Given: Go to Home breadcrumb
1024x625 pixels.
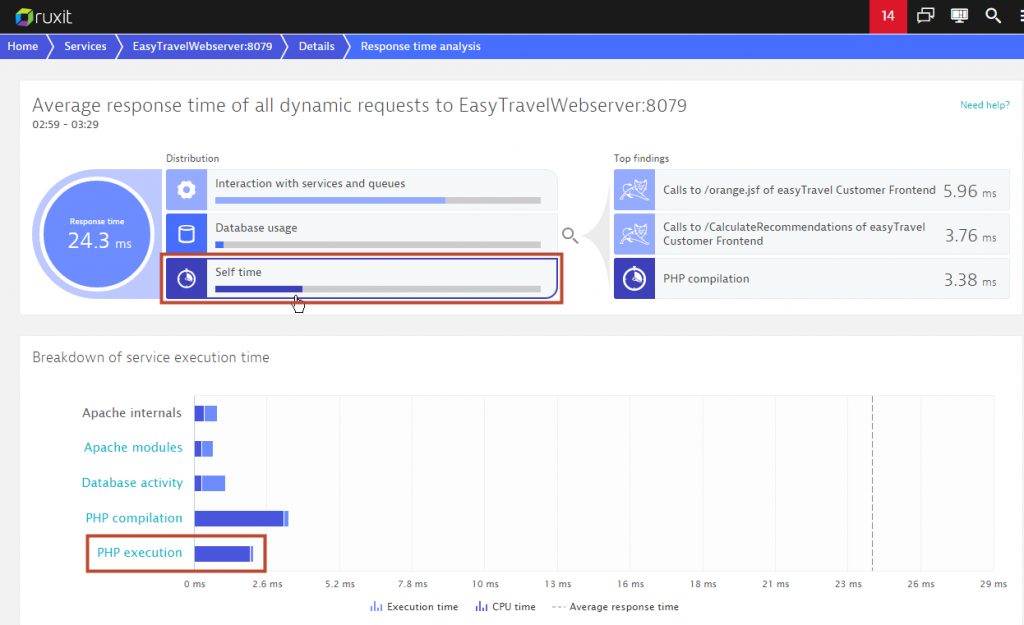Looking at the screenshot, I should pyautogui.click(x=23, y=46).
